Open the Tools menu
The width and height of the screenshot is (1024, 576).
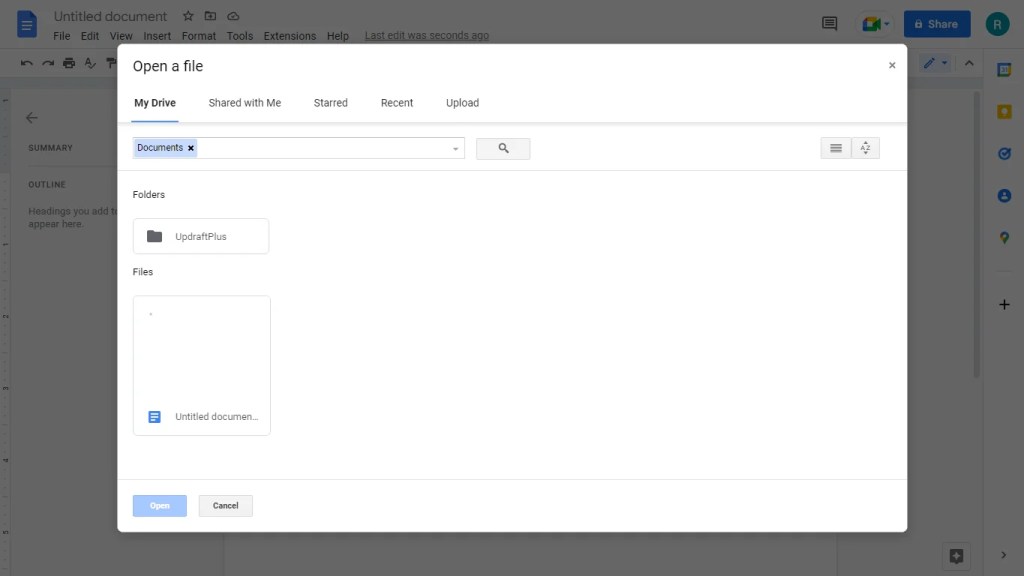coord(240,36)
